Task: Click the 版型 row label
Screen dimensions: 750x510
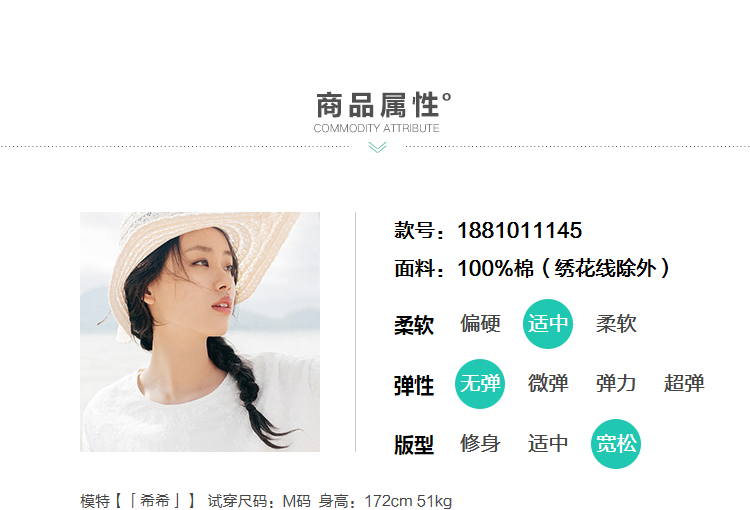Action: point(414,445)
